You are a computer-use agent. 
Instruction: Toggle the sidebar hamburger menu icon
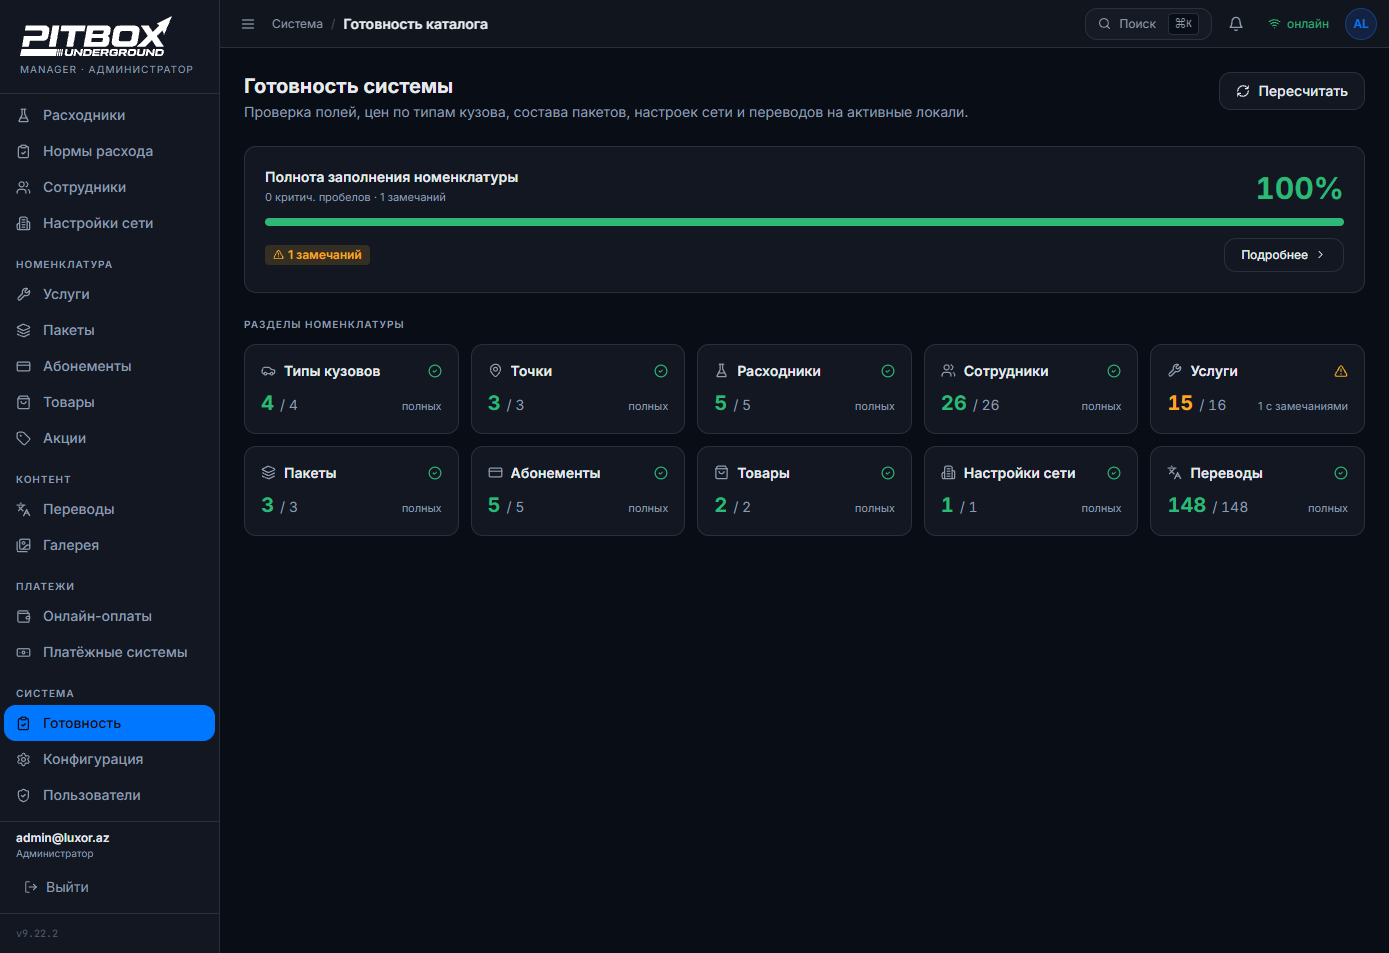248,24
